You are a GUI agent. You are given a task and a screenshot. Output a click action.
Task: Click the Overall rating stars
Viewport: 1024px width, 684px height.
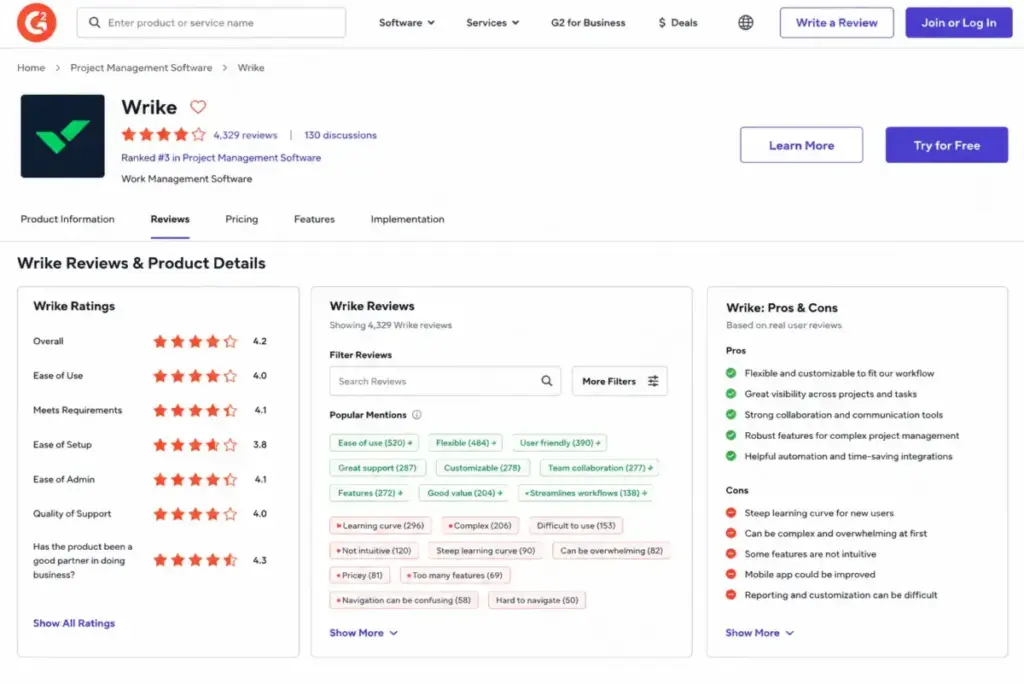point(195,341)
